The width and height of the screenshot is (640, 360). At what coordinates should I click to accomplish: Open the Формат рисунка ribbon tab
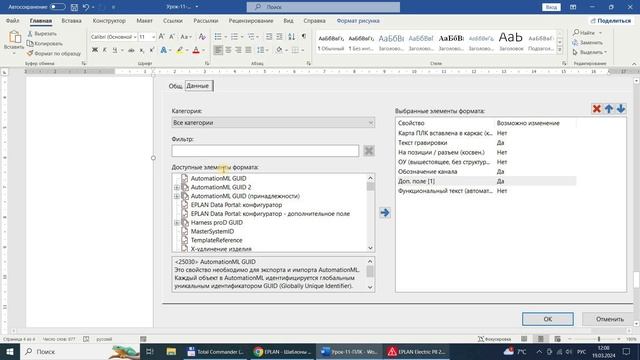click(358, 21)
